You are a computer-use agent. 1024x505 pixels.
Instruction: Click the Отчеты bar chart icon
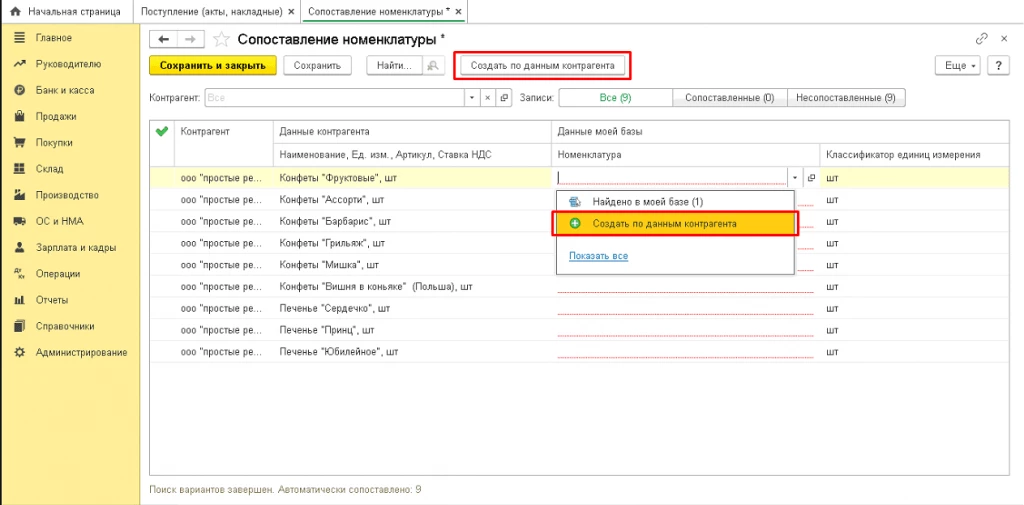point(20,300)
